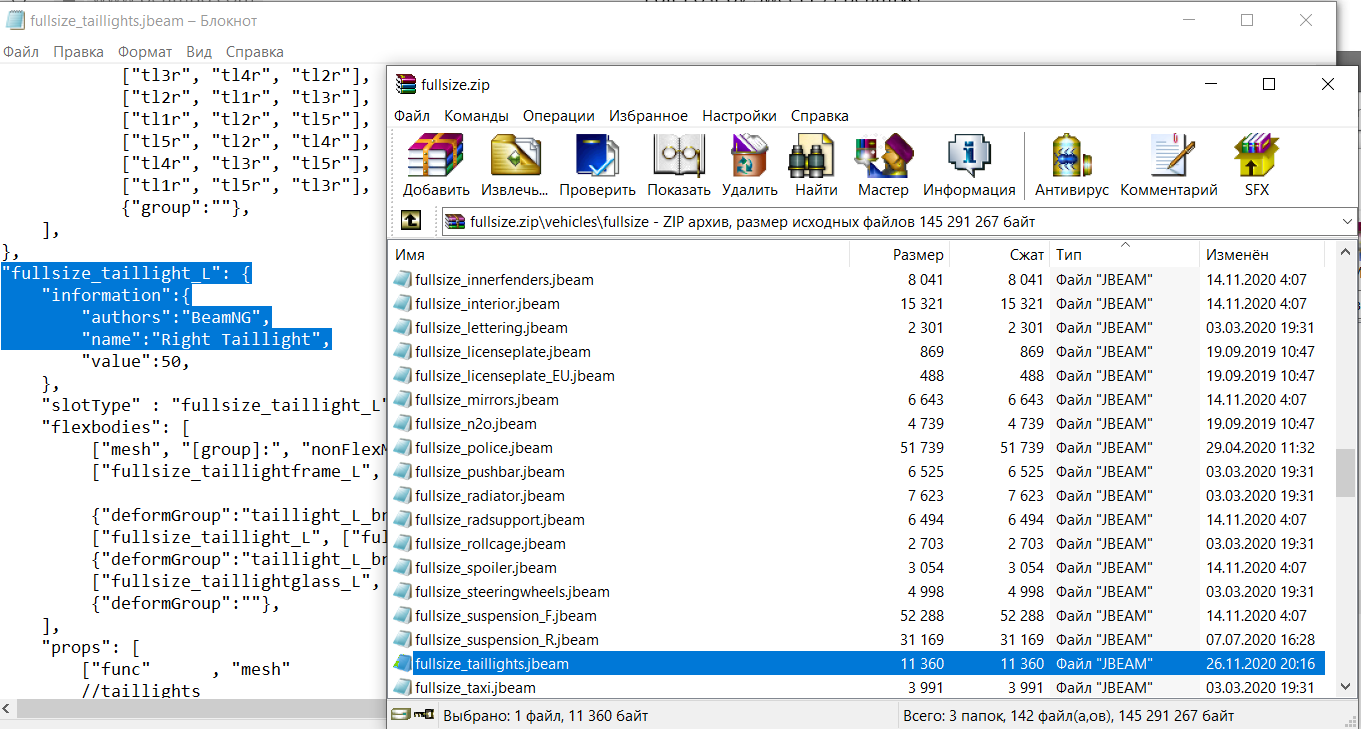Click the "Выбрано: 1 файл" status bar text
This screenshot has width=1361, height=729.
click(x=545, y=715)
